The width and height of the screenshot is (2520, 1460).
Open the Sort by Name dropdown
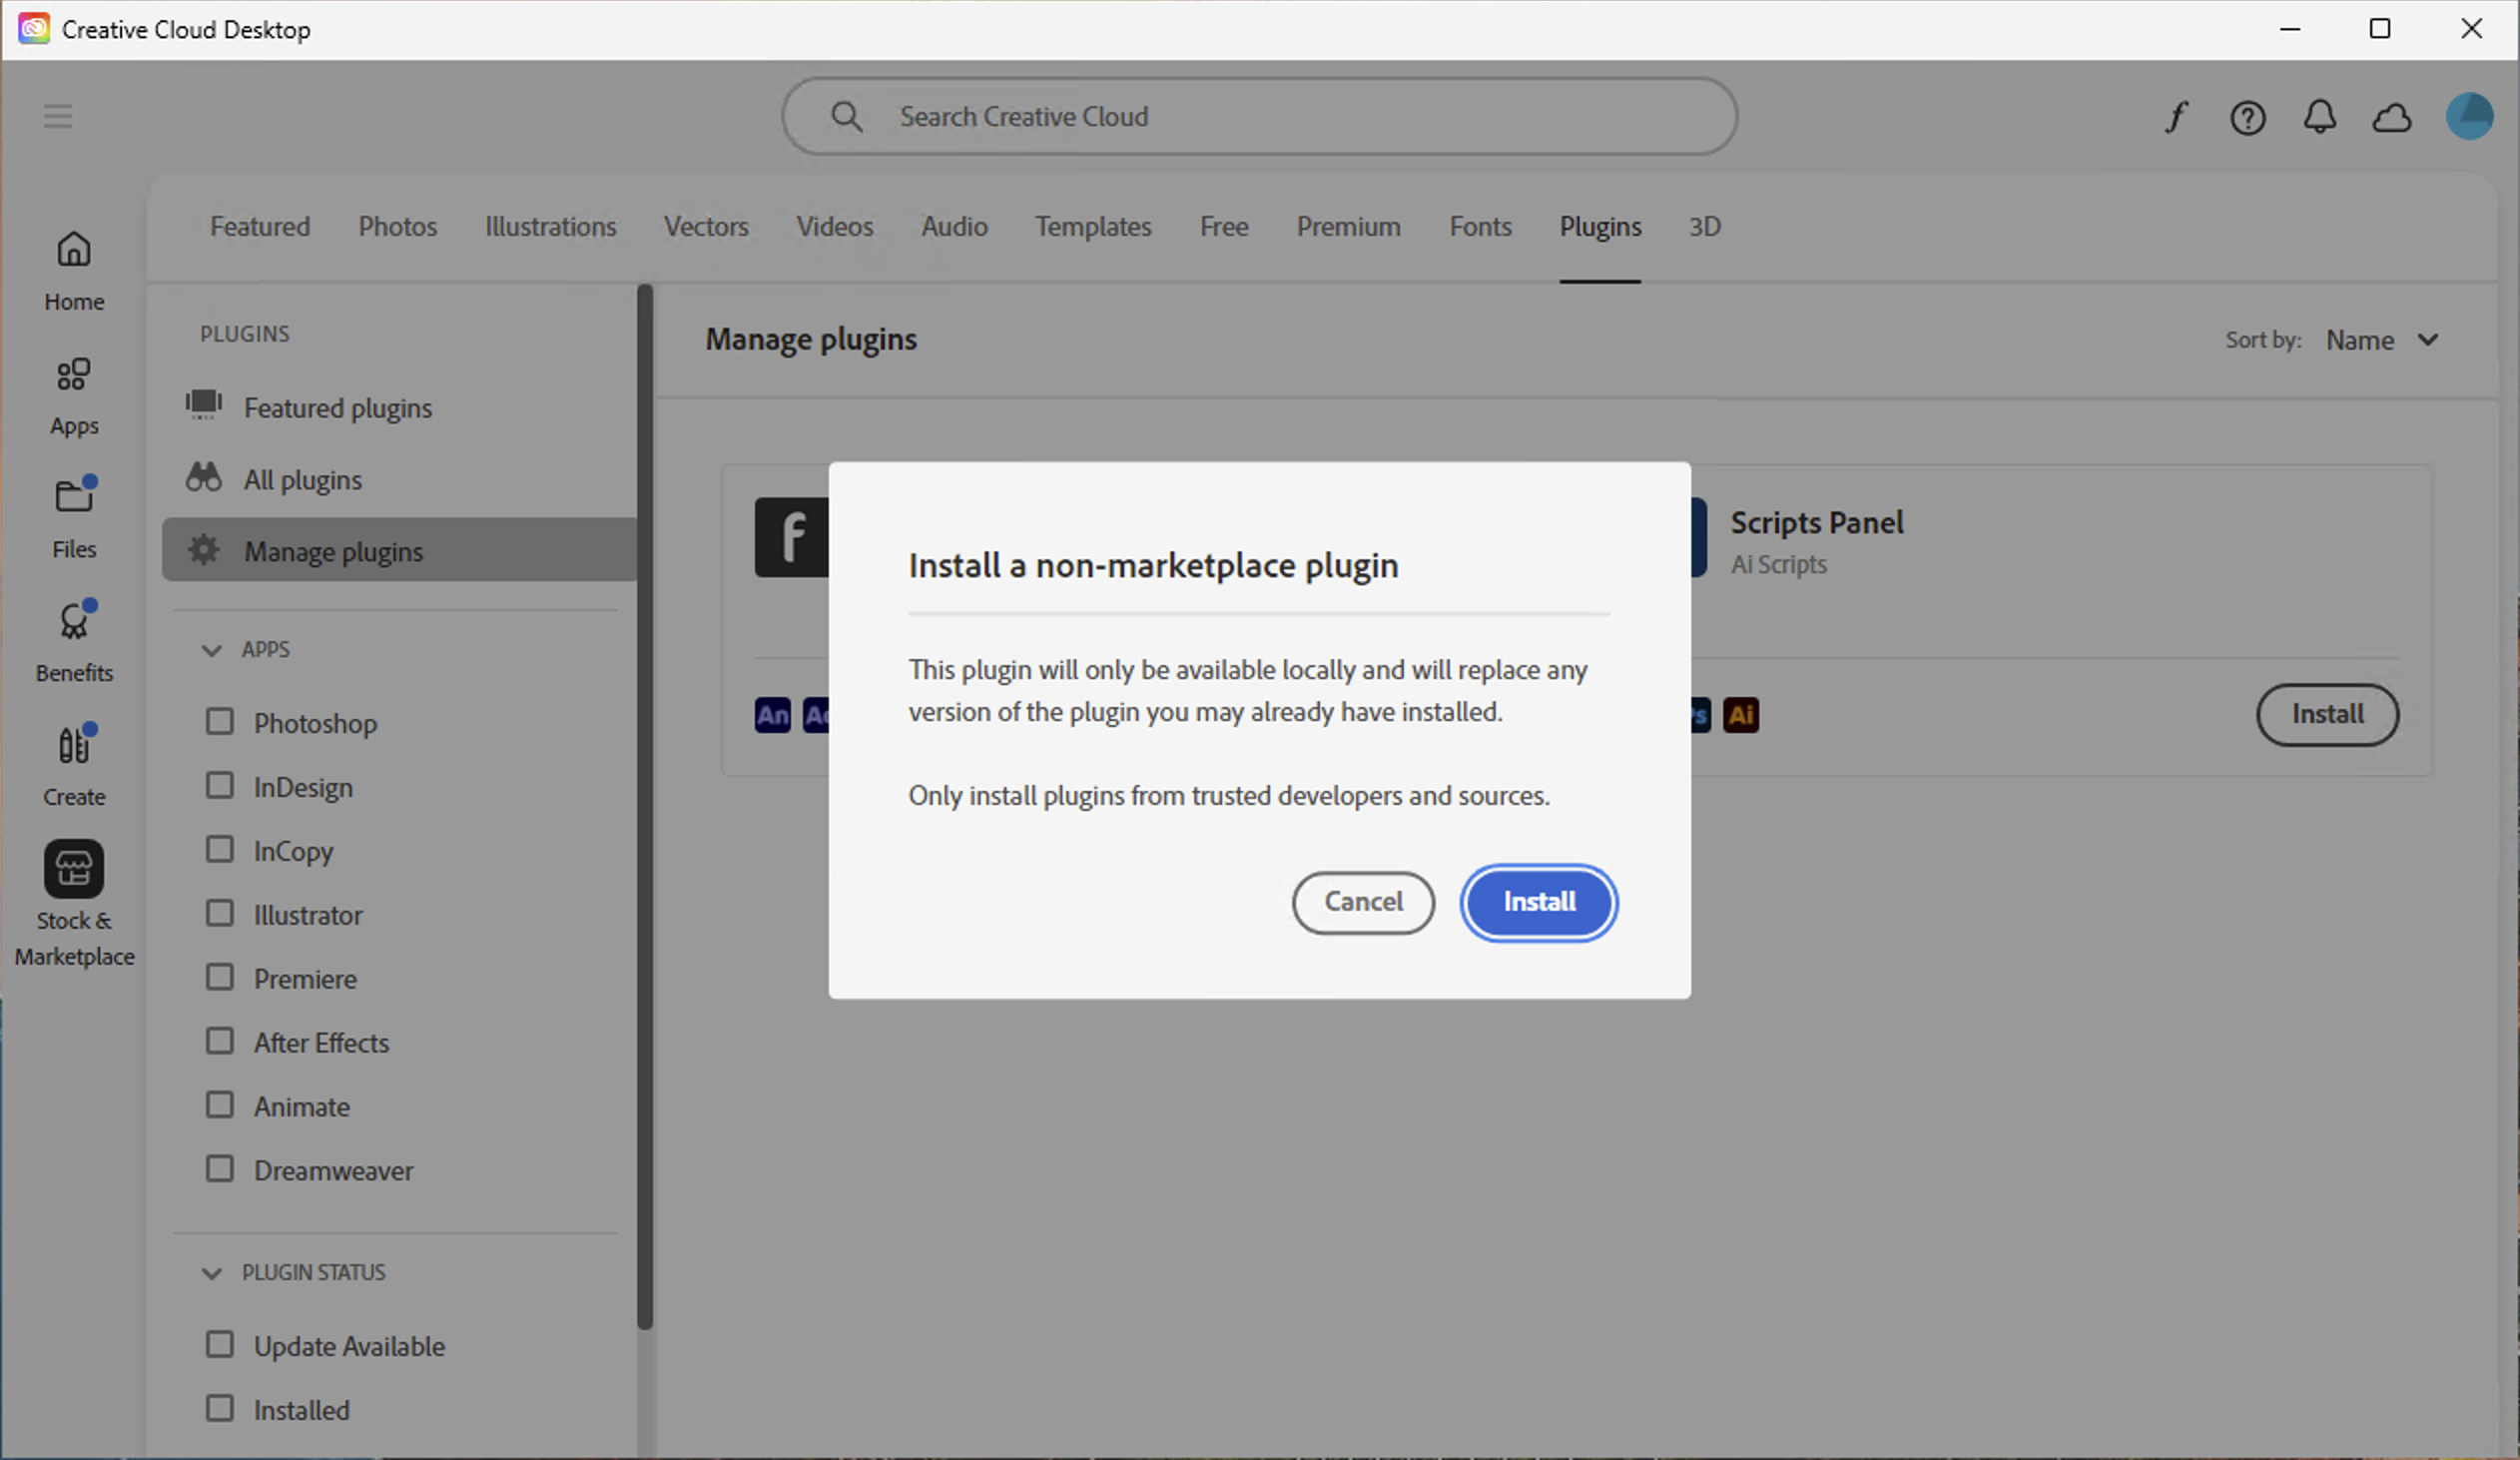pyautogui.click(x=2383, y=340)
